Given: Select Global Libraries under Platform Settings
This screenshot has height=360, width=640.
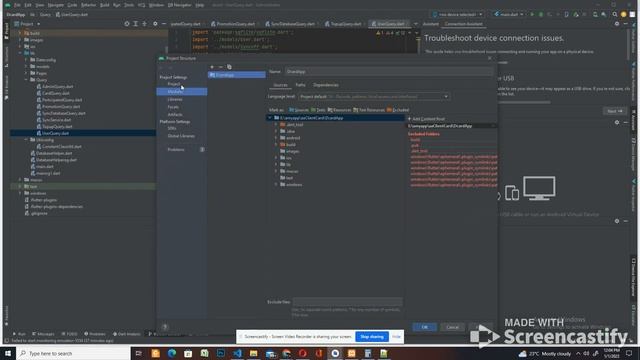Looking at the screenshot, I should coord(181,136).
